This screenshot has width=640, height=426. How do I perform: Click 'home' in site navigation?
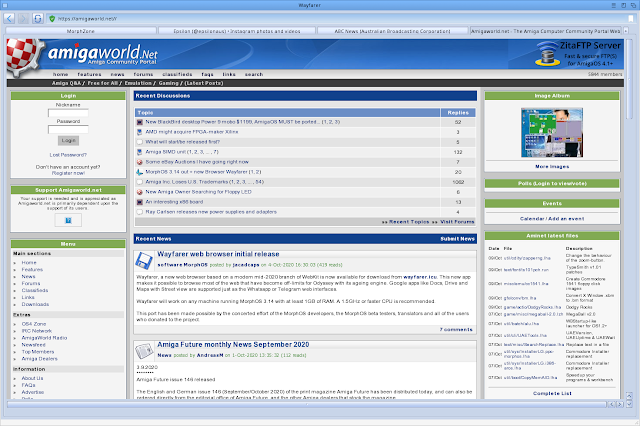60,74
